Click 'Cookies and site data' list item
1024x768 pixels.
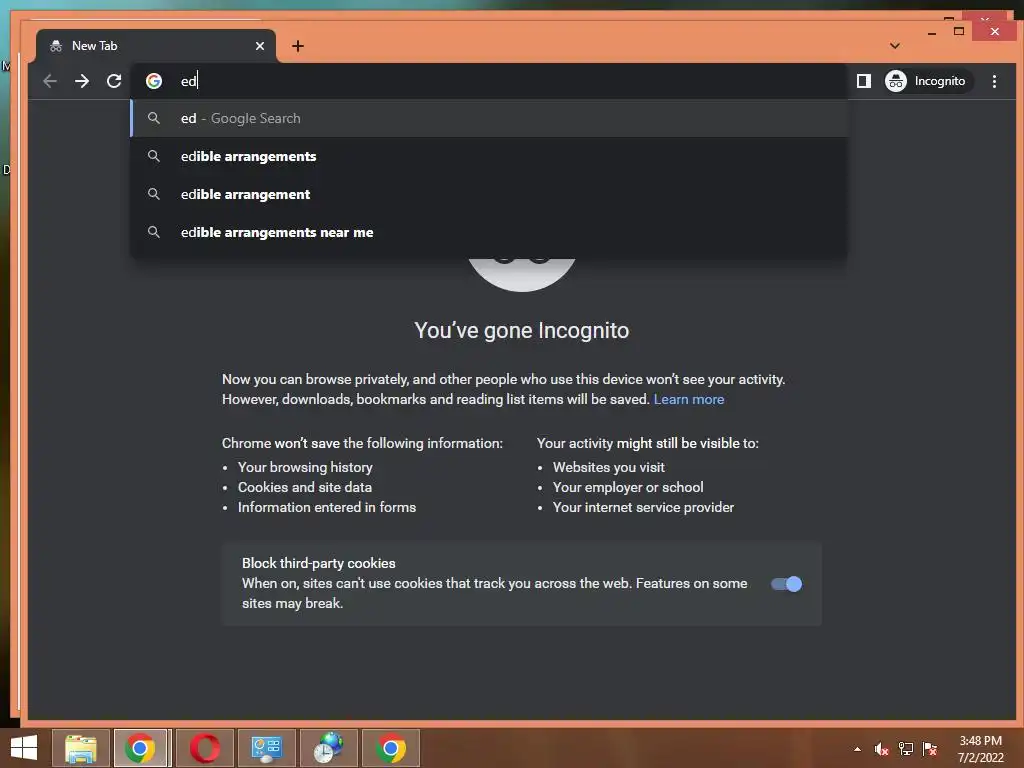[305, 487]
